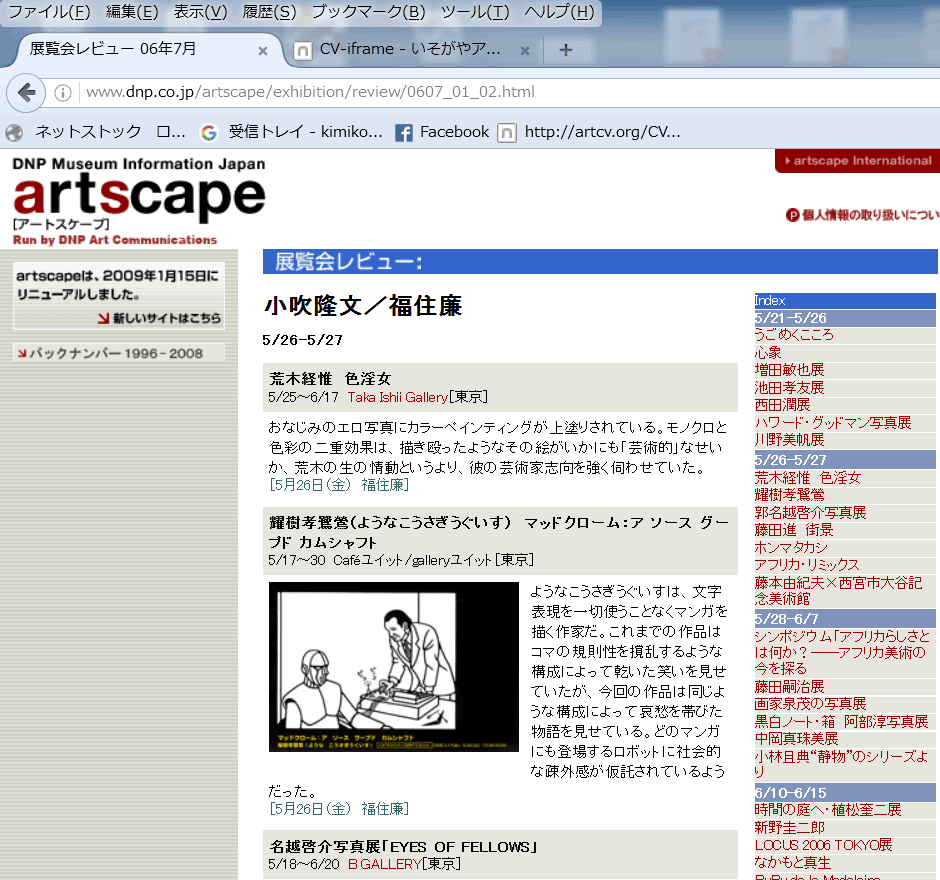Viewport: 940px width, 880px height.
Task: Switch to the CV-iframe いそがやア tab
Action: (x=412, y=49)
